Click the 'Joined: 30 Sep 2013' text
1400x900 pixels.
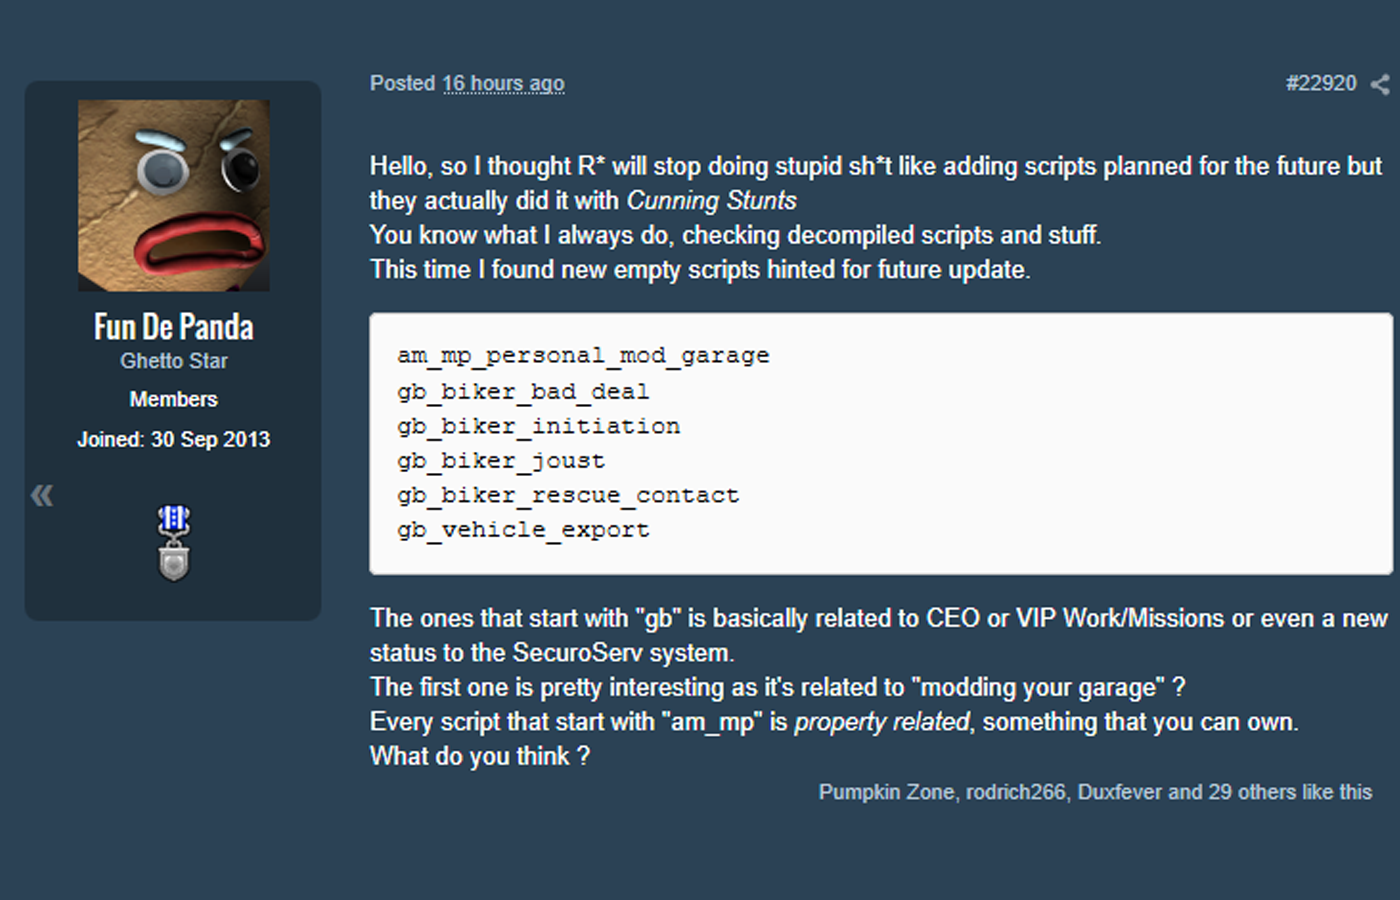point(174,439)
